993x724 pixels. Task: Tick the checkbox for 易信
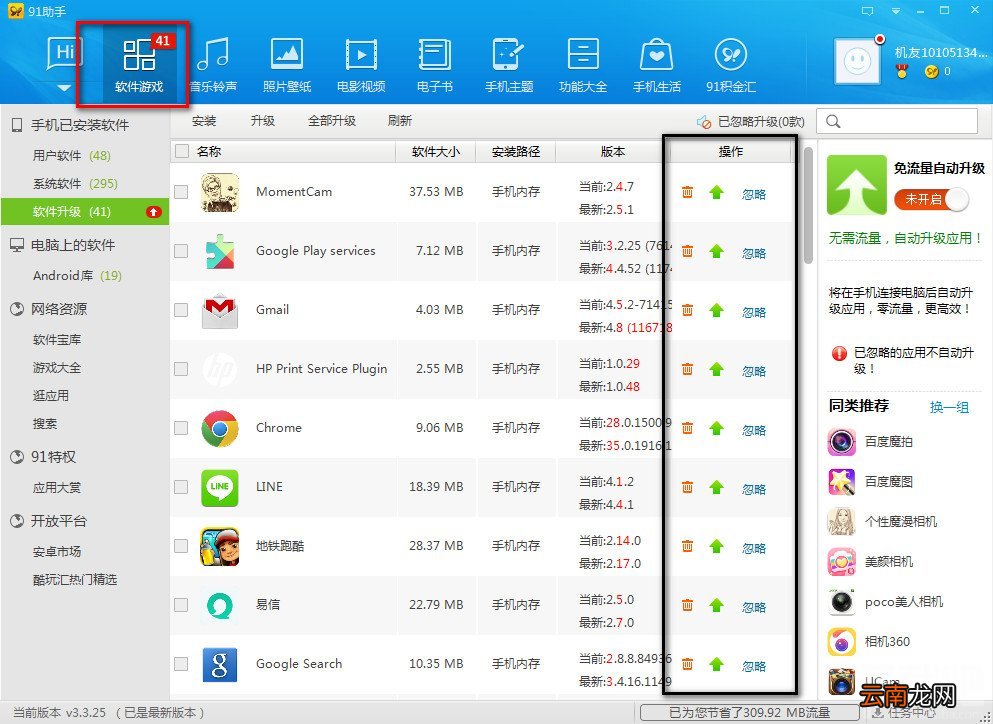pos(181,605)
